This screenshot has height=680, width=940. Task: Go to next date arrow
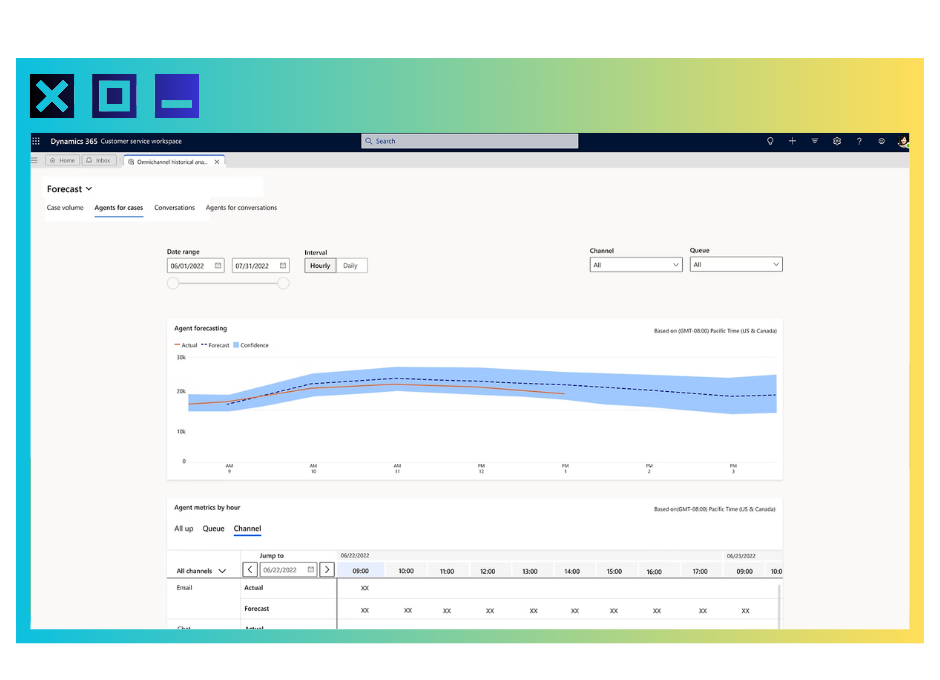pyautogui.click(x=327, y=570)
